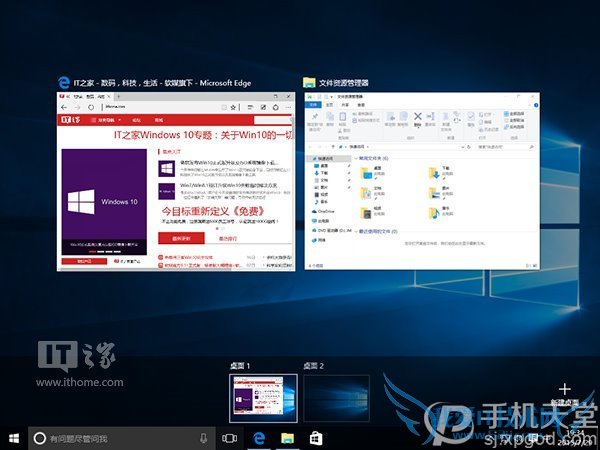Screen dimensions: 600x450
Task: Select 文档 folder in 常用文件夹 list
Action: click(373, 192)
